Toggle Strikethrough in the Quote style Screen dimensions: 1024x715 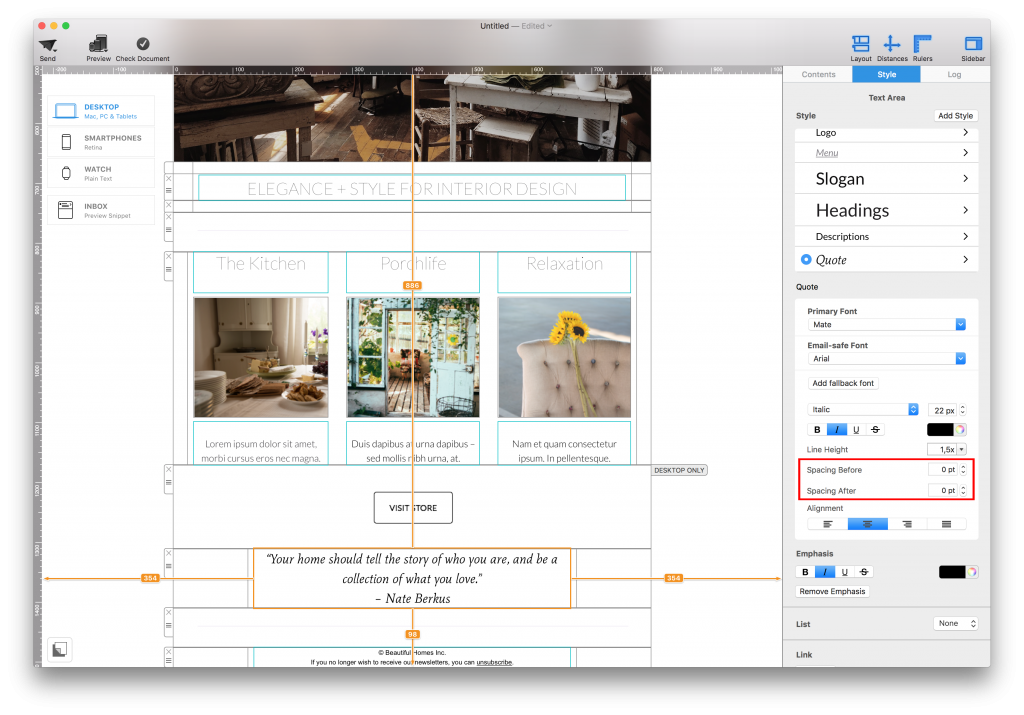click(x=875, y=430)
